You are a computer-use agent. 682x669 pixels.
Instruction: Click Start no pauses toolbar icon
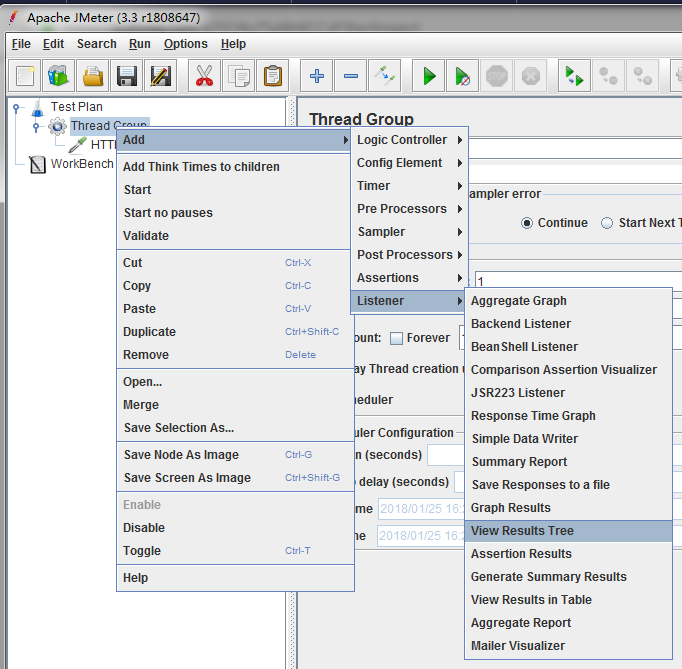click(462, 76)
